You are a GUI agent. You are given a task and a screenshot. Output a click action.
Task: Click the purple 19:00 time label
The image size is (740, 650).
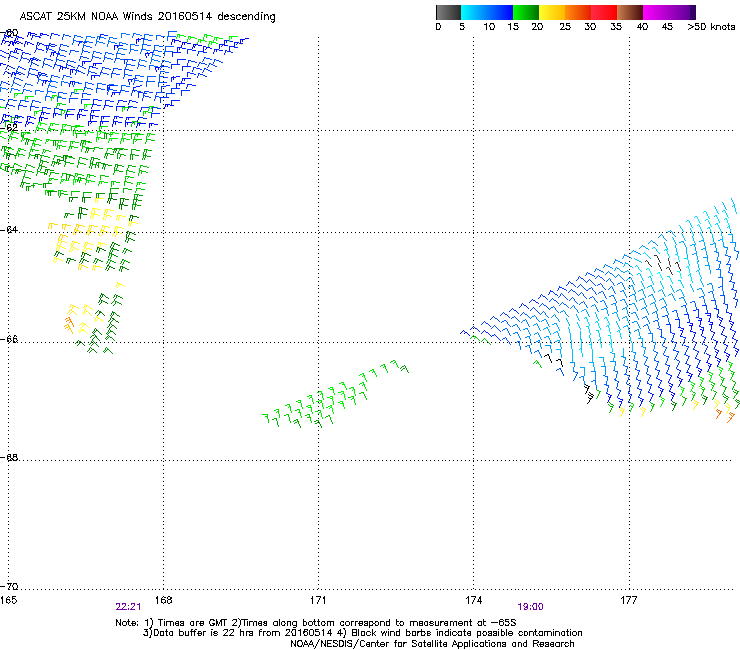(x=530, y=607)
